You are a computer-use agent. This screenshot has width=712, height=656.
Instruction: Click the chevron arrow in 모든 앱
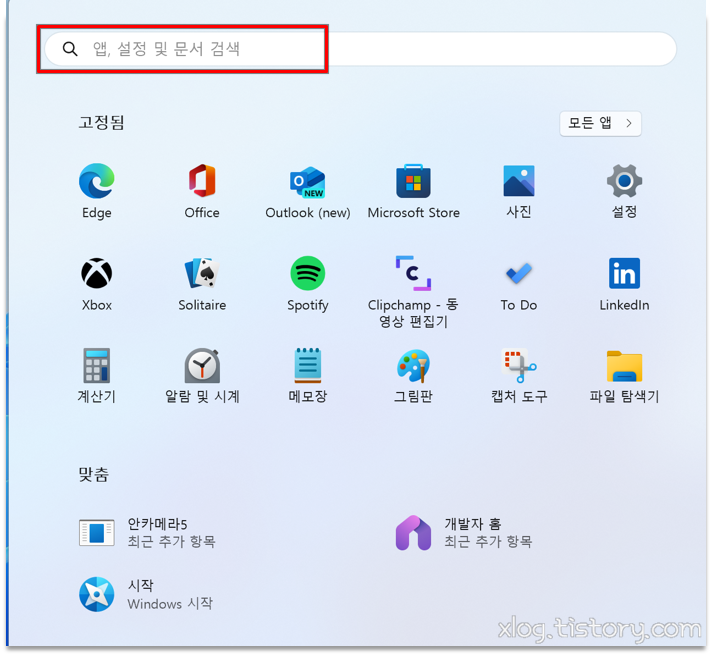(x=629, y=123)
